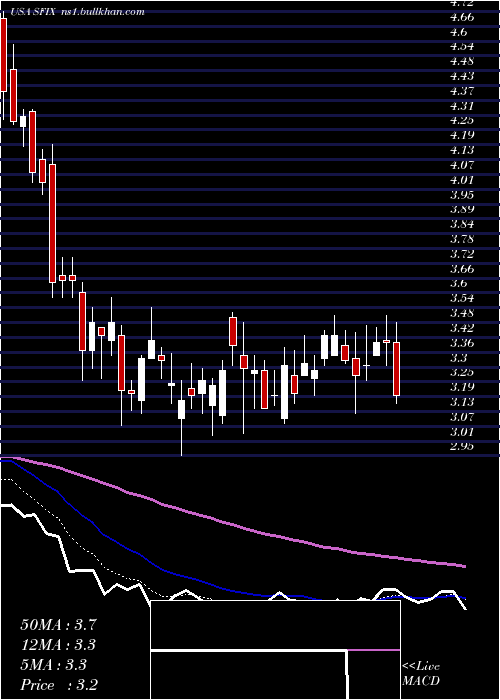
Task: Click the 5MA : 3.3 readout
Action: point(53,665)
